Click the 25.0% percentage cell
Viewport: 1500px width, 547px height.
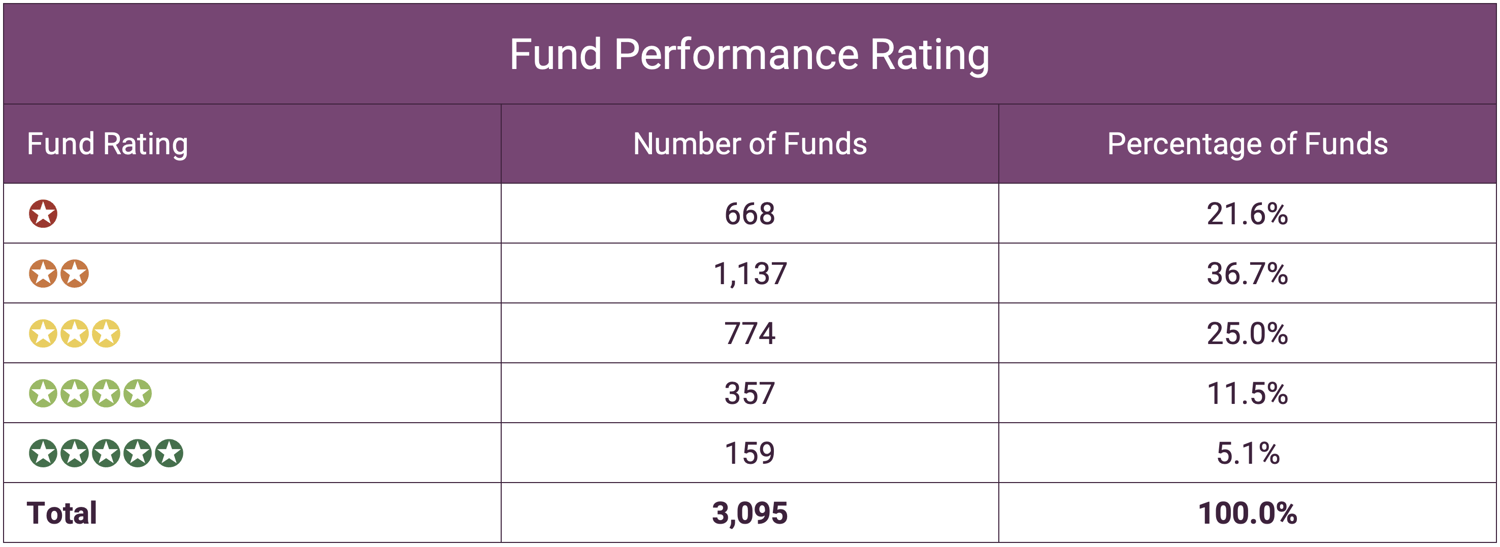[x=1247, y=334]
